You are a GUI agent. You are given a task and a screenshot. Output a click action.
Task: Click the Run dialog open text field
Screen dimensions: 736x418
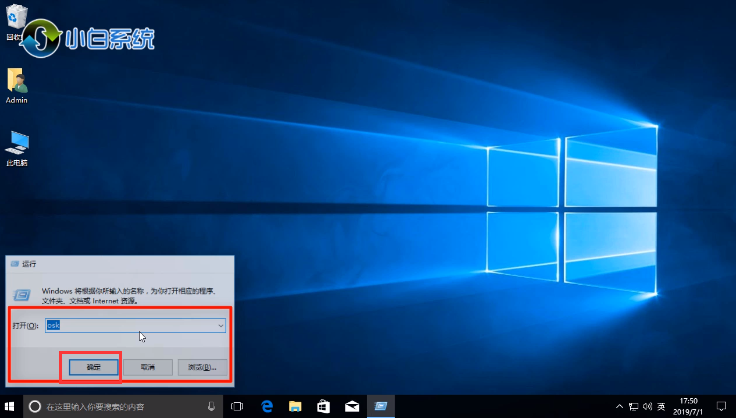(x=130, y=326)
